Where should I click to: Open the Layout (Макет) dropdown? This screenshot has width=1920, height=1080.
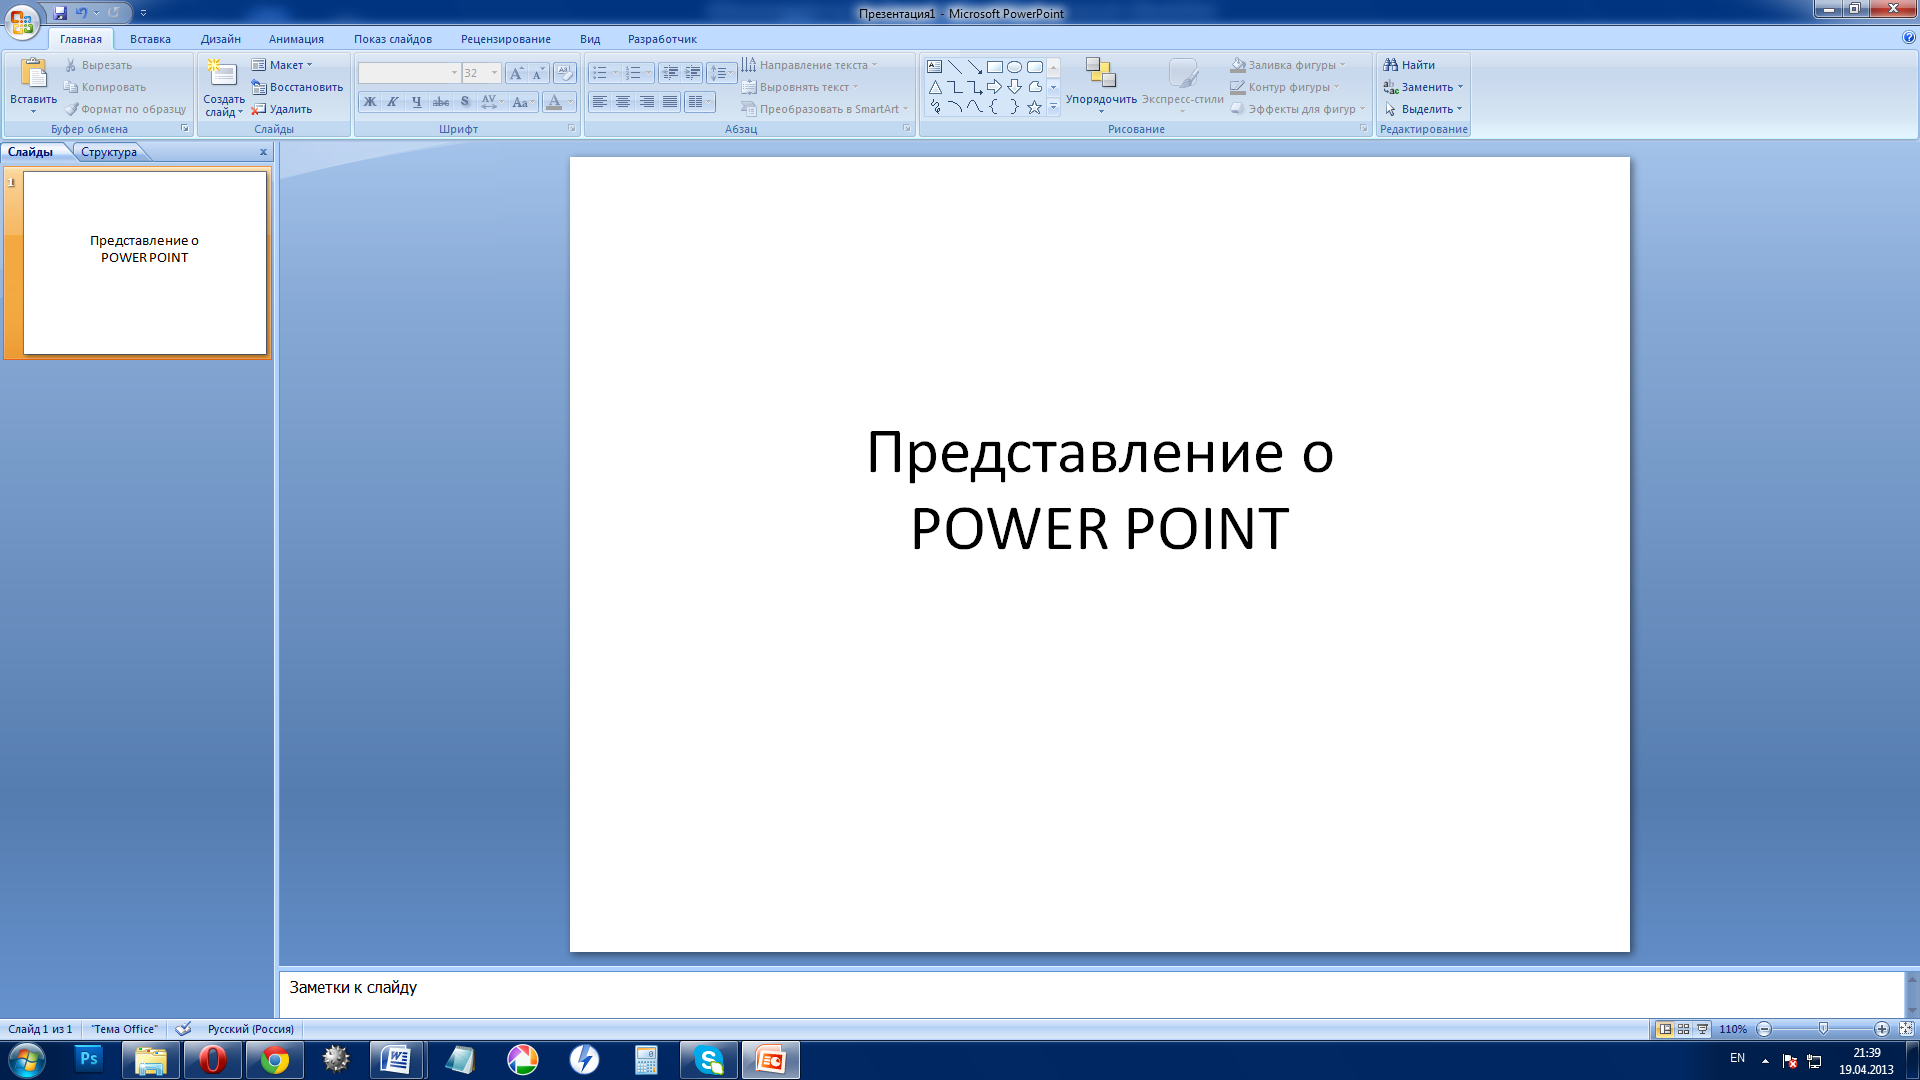point(282,65)
